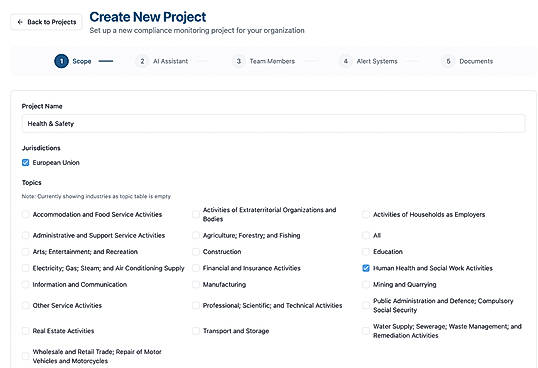Click note about topic table being empty
The width and height of the screenshot is (538, 368).
96,197
